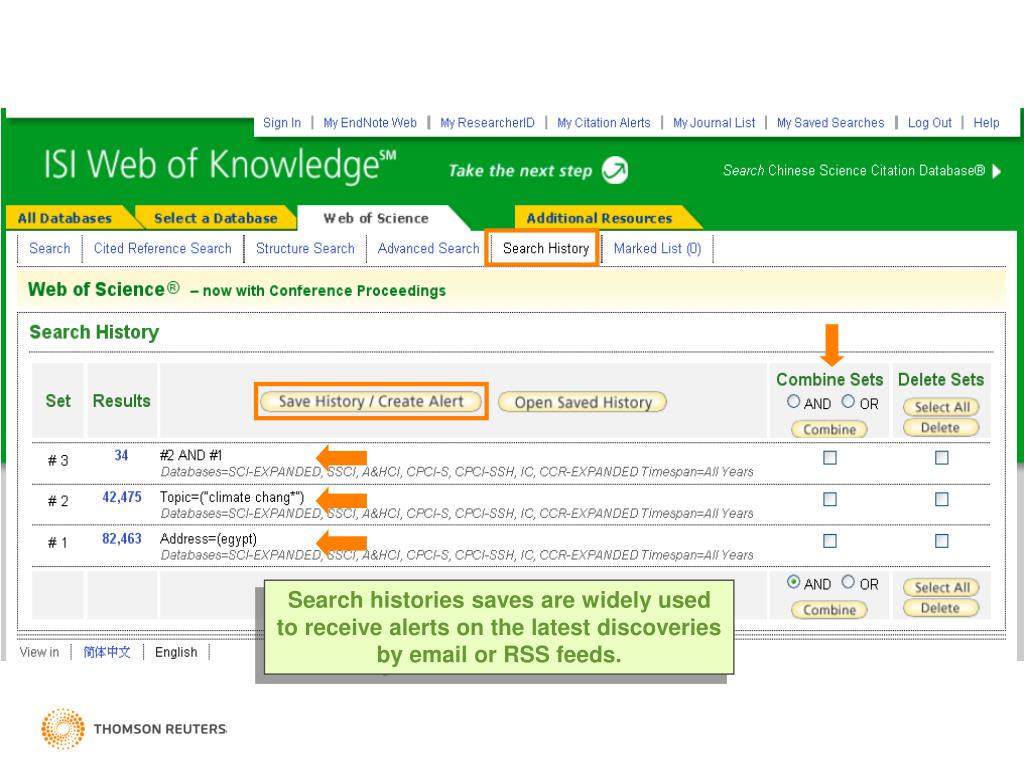Viewport: 1024px width, 768px height.
Task: Open the All Databases tab
Action: [65, 218]
